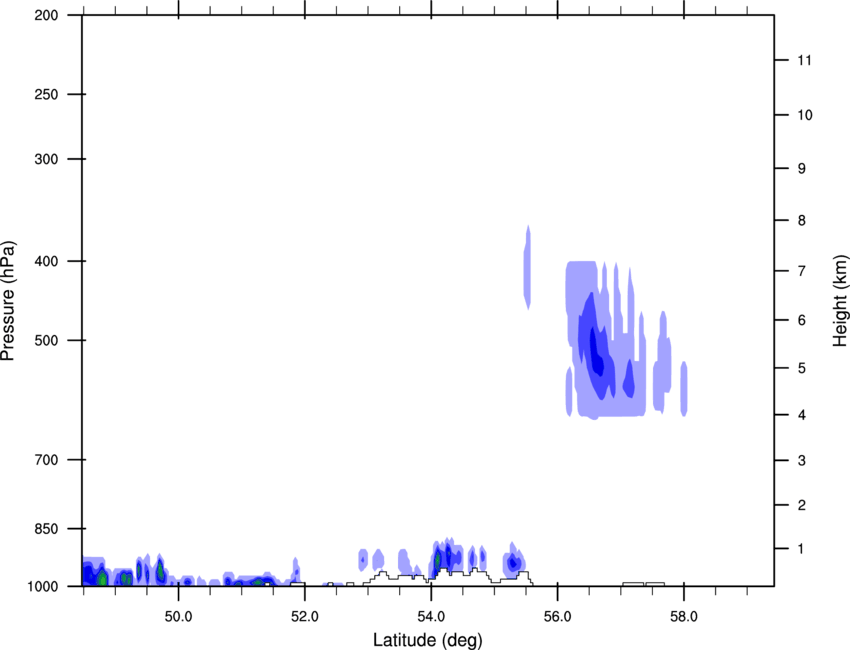850x650 pixels.
Task: Select the 850 pressure tick label
Action: tap(46, 529)
